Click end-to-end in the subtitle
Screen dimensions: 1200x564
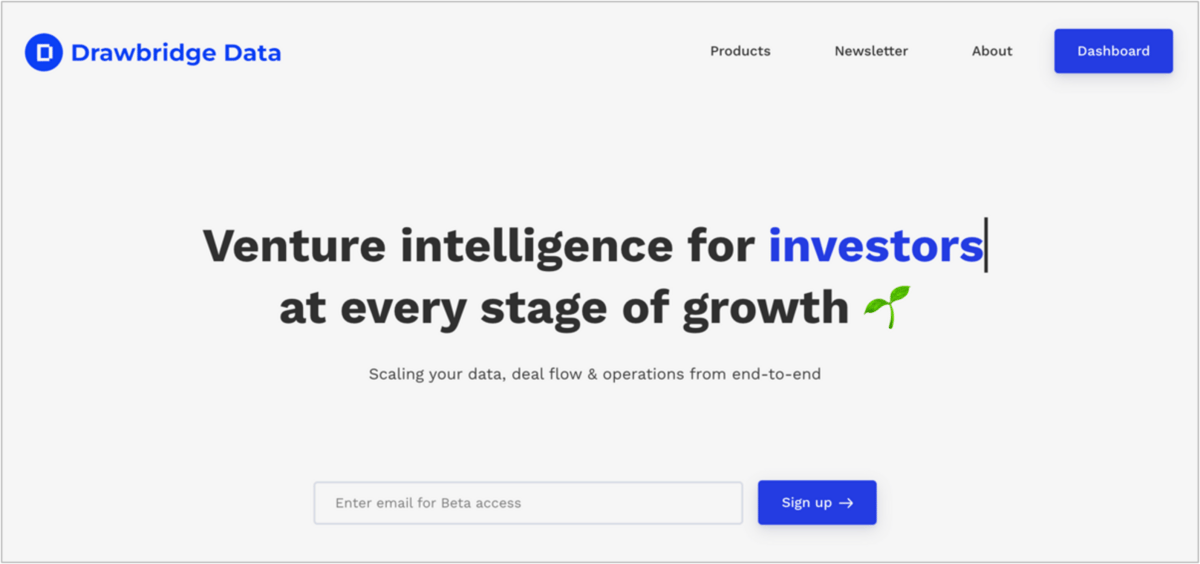pos(777,374)
